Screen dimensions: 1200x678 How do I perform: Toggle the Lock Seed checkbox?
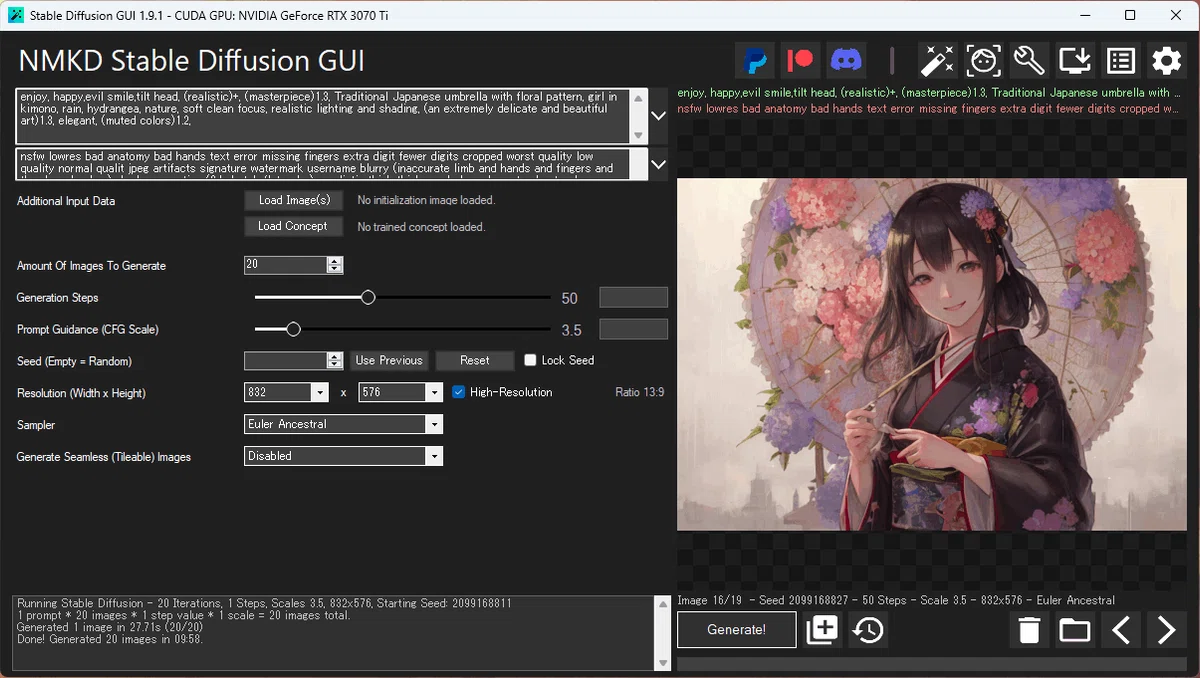click(x=530, y=360)
